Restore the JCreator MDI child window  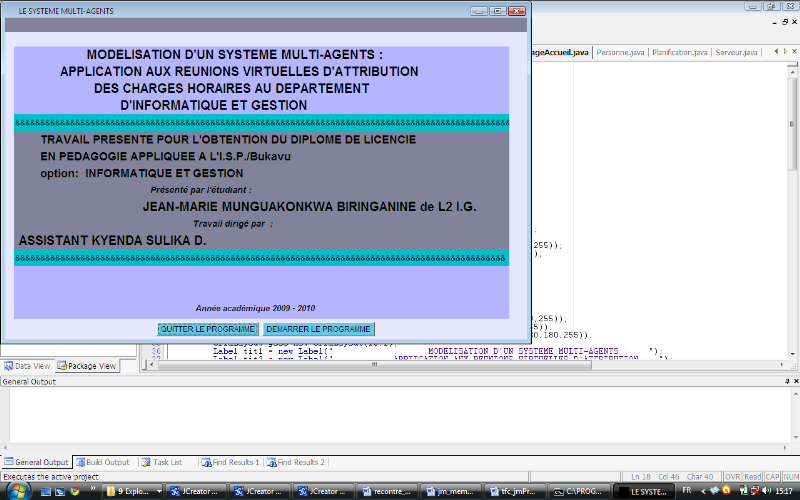tap(785, 22)
